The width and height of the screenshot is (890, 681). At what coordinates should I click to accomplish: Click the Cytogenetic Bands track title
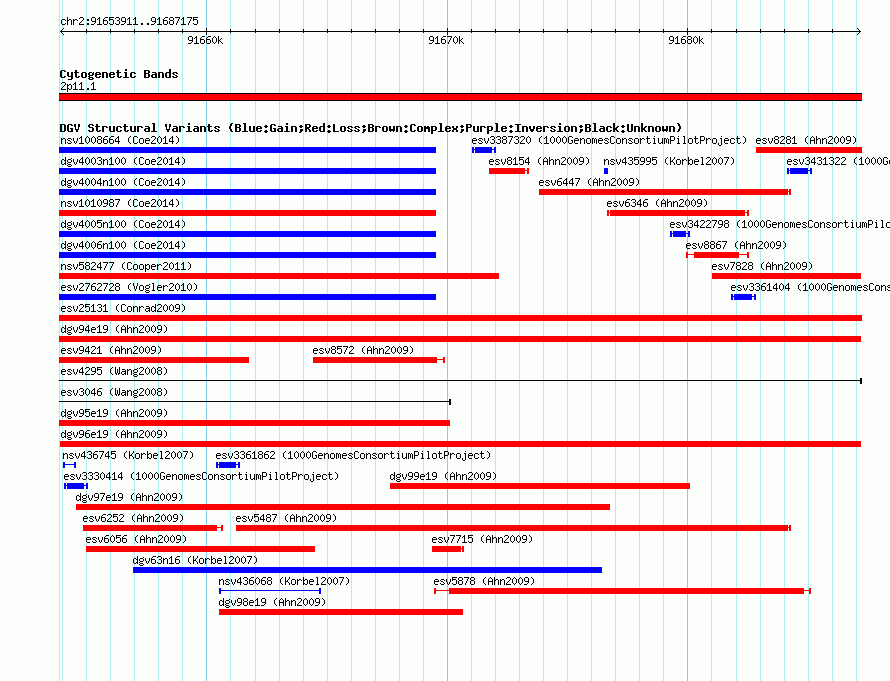pyautogui.click(x=119, y=74)
